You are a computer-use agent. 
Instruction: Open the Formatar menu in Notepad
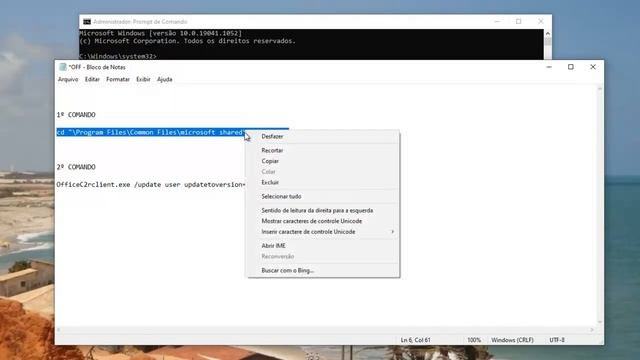click(x=118, y=79)
